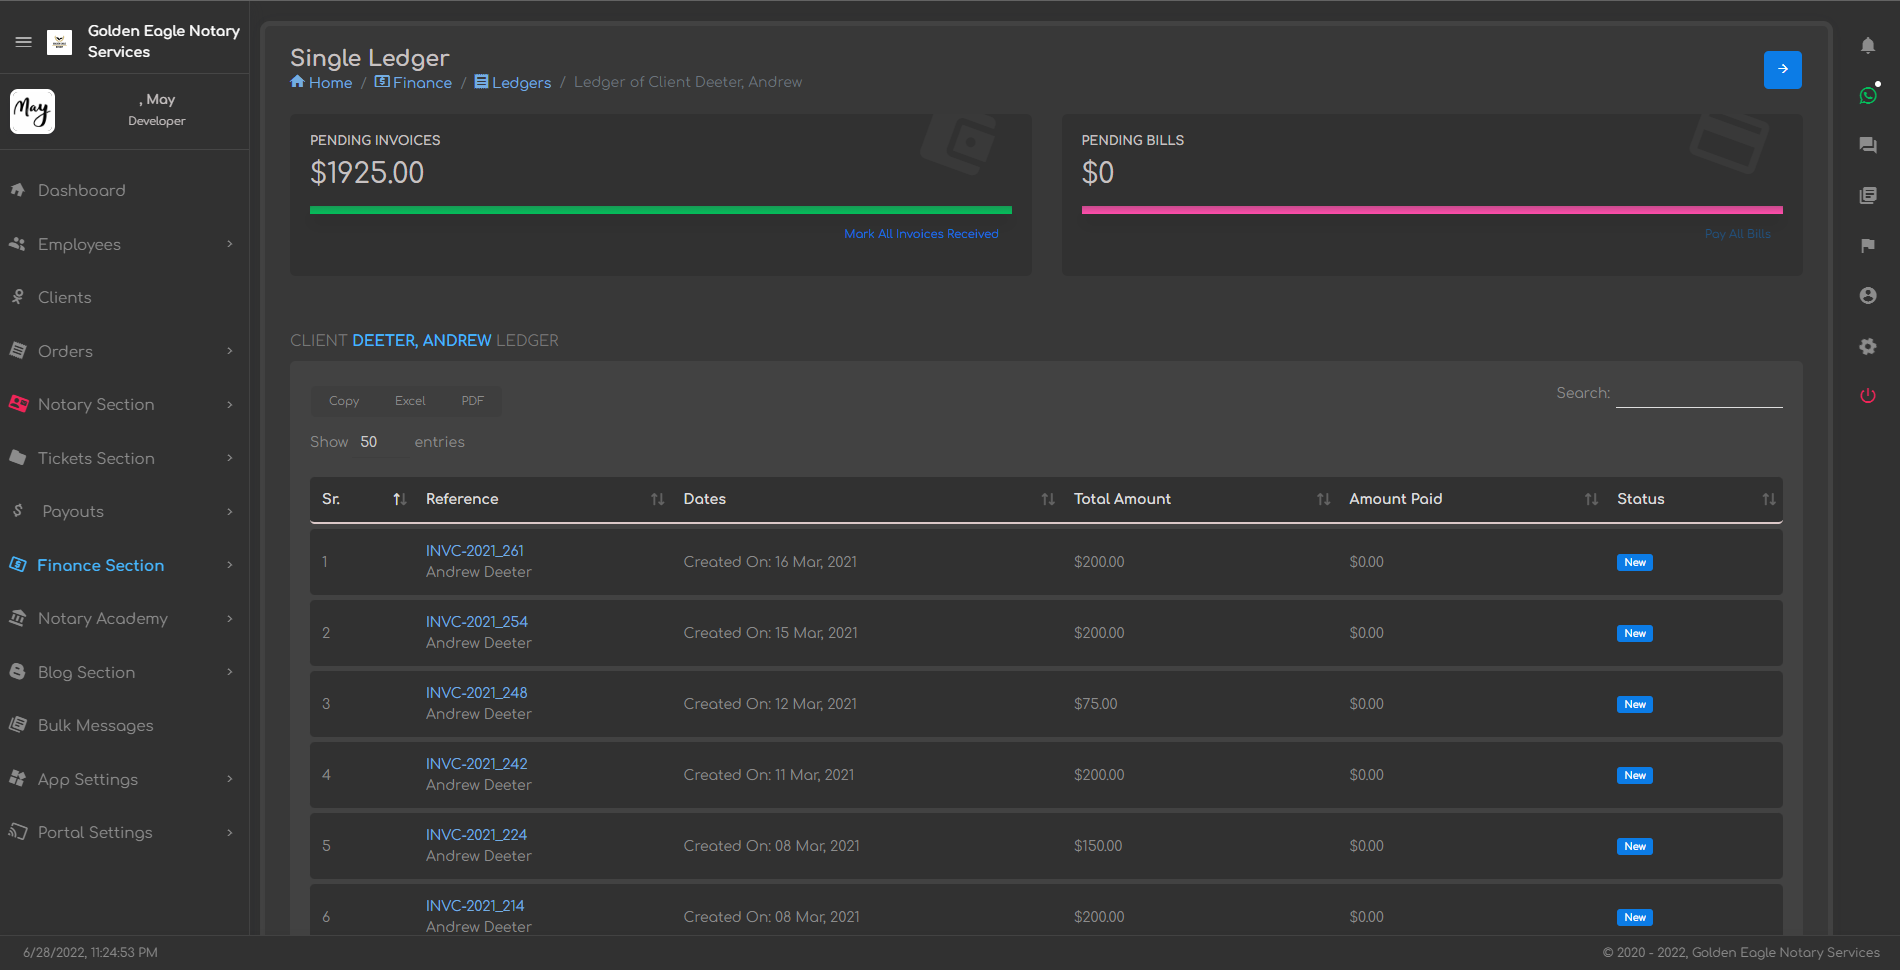Screen dimensions: 1900x970
Task: Click the Clients icon in sidebar
Action: tap(17, 297)
